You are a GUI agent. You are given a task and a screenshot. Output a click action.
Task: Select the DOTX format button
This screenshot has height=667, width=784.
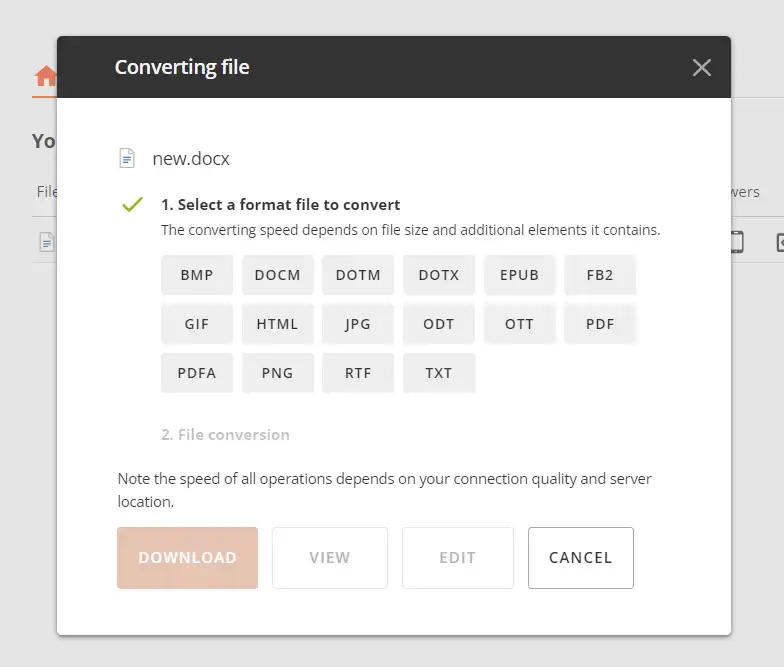pyautogui.click(x=439, y=275)
